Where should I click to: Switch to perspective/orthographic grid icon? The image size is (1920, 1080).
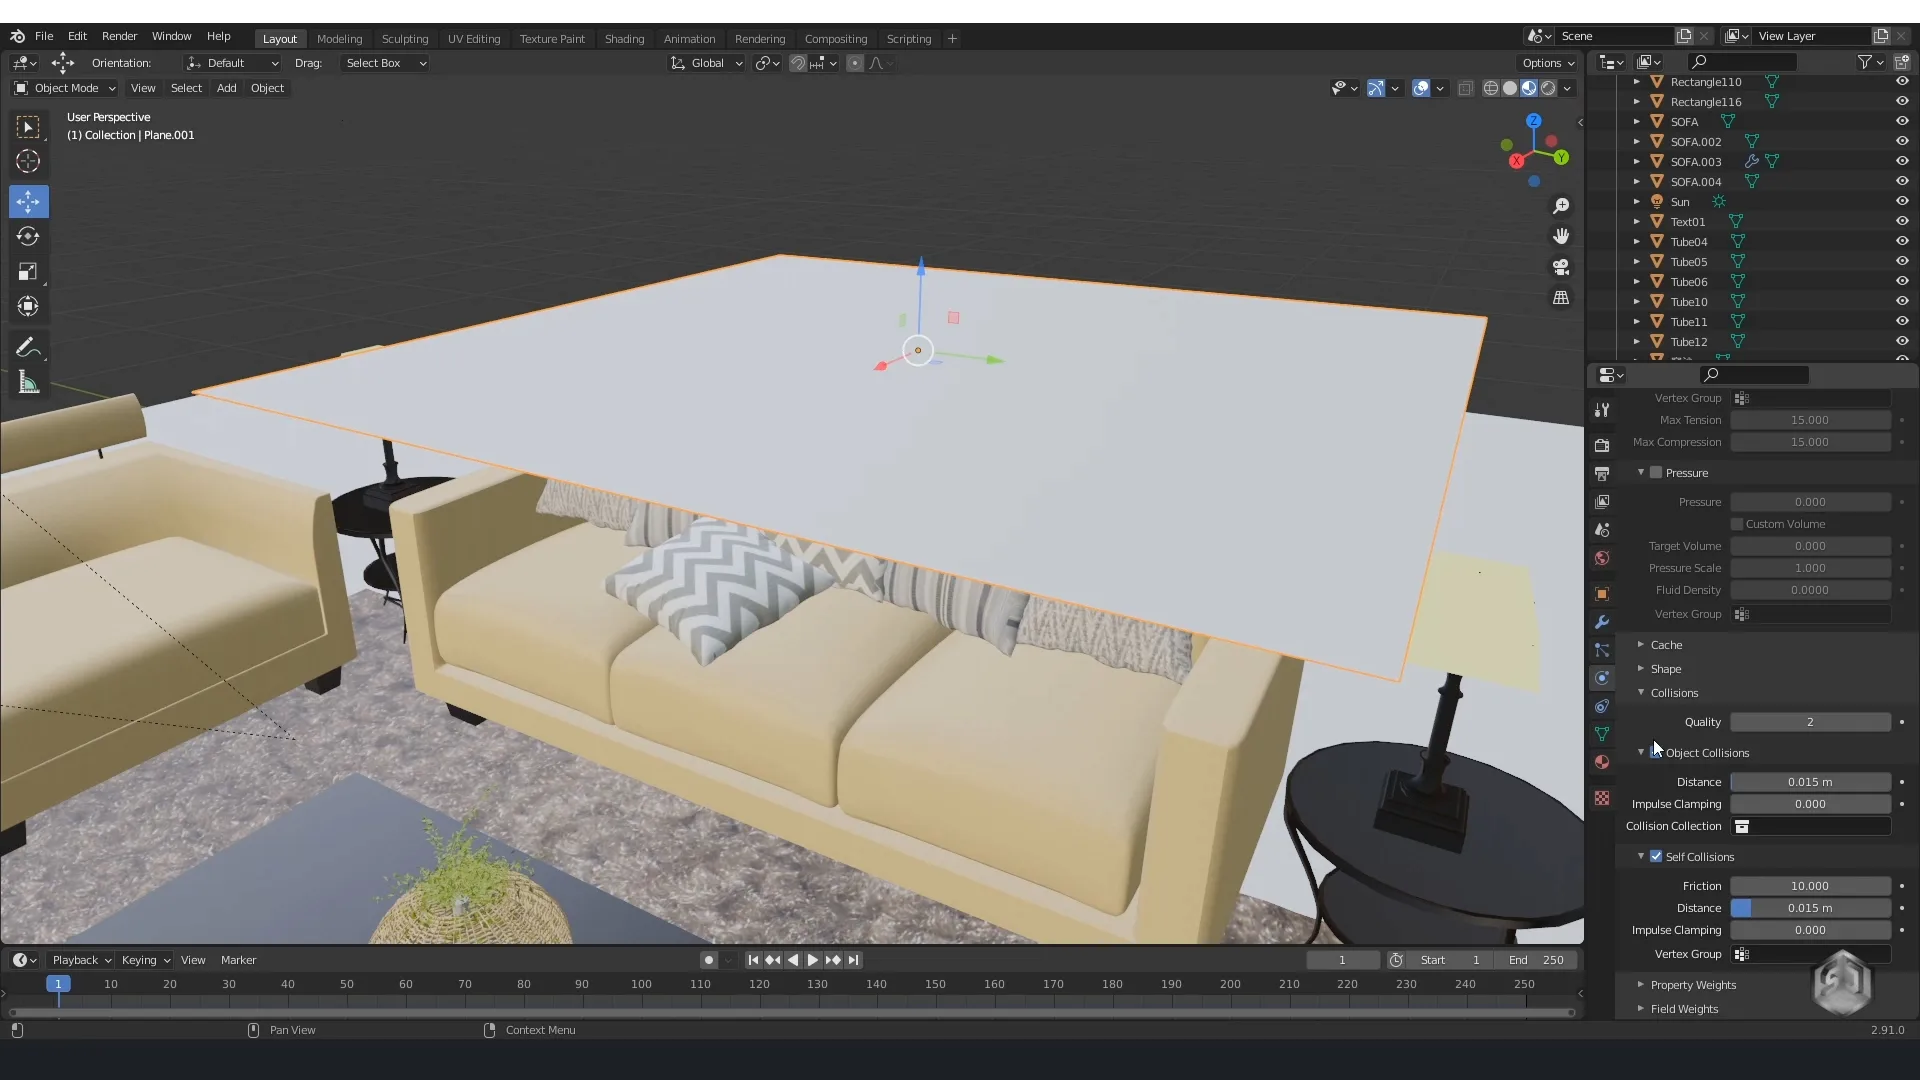[1561, 298]
